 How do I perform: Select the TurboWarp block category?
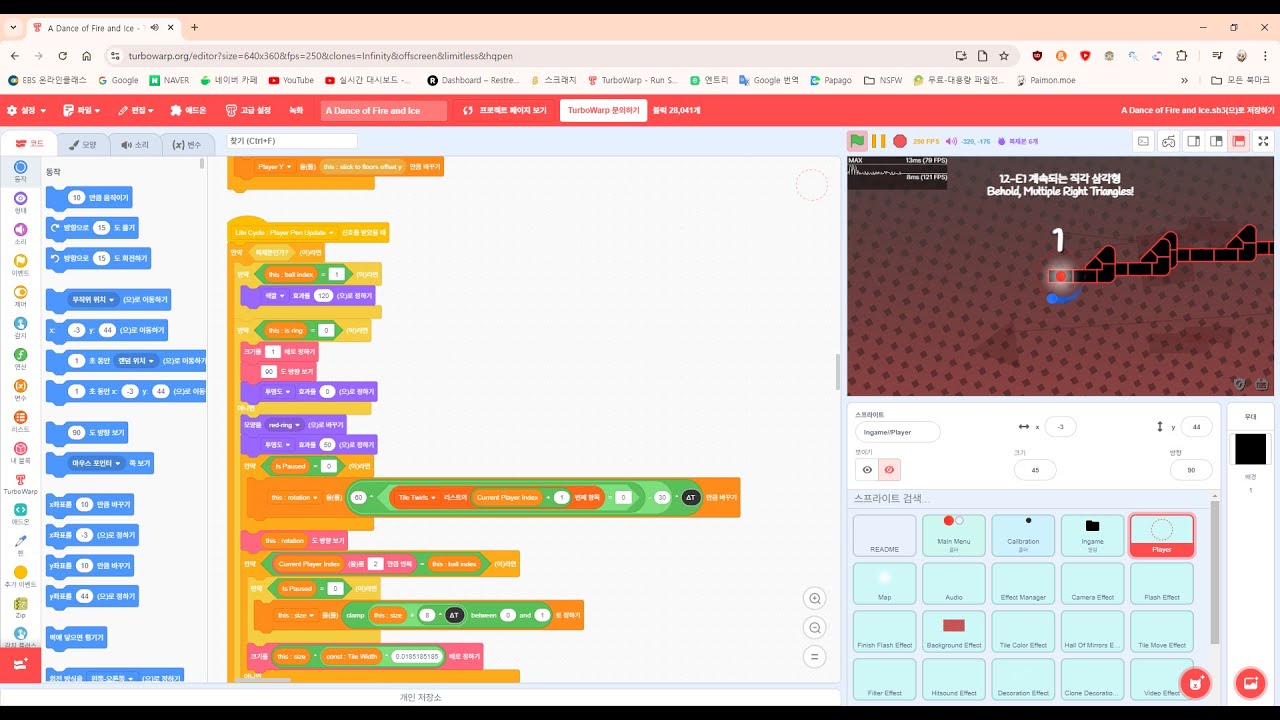[20, 484]
